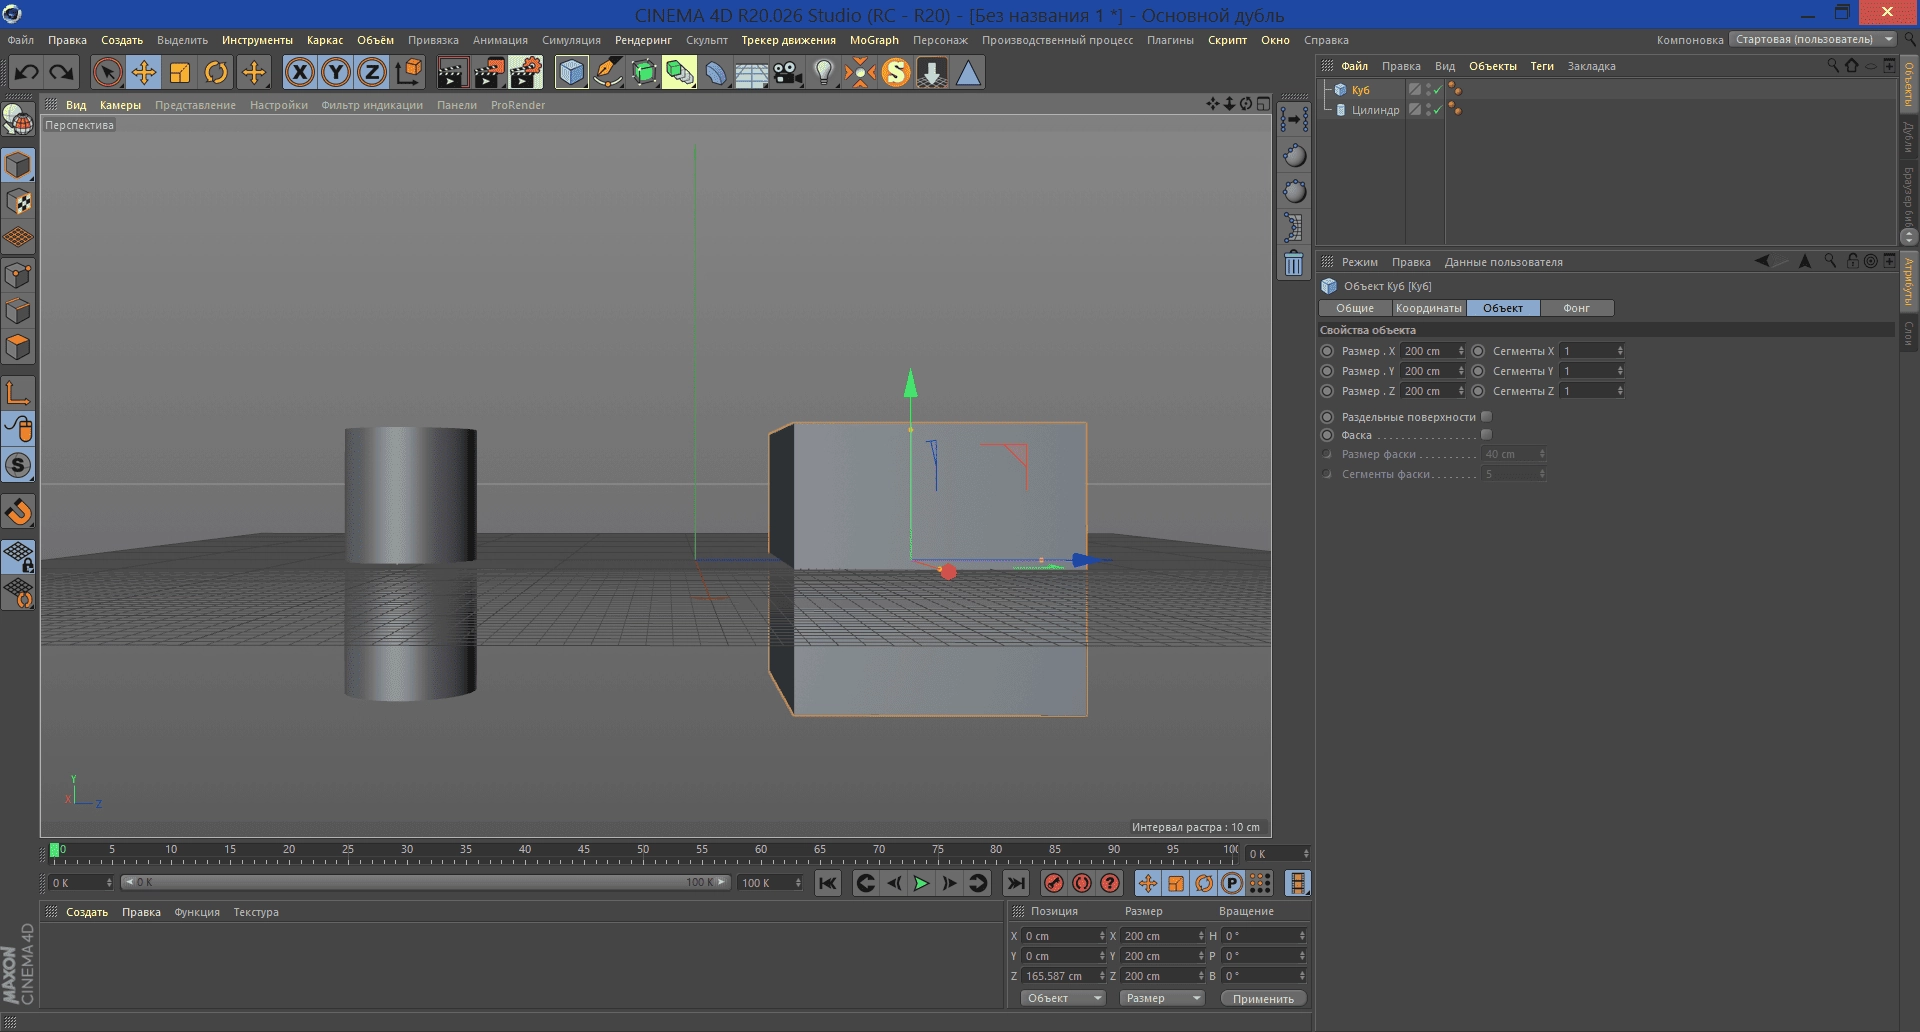Image resolution: width=1920 pixels, height=1032 pixels.
Task: Adjust rotation H stepper arrows
Action: [x=1302, y=936]
